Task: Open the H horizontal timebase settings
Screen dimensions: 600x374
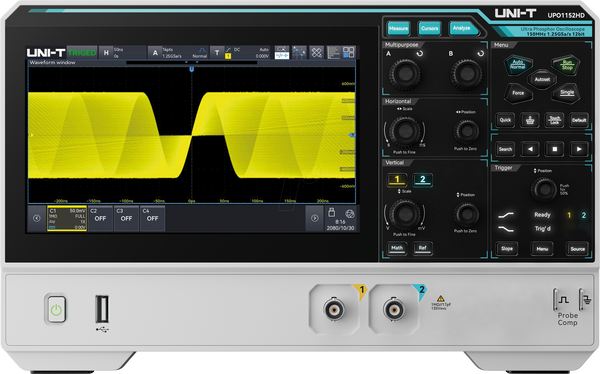Action: (122, 52)
